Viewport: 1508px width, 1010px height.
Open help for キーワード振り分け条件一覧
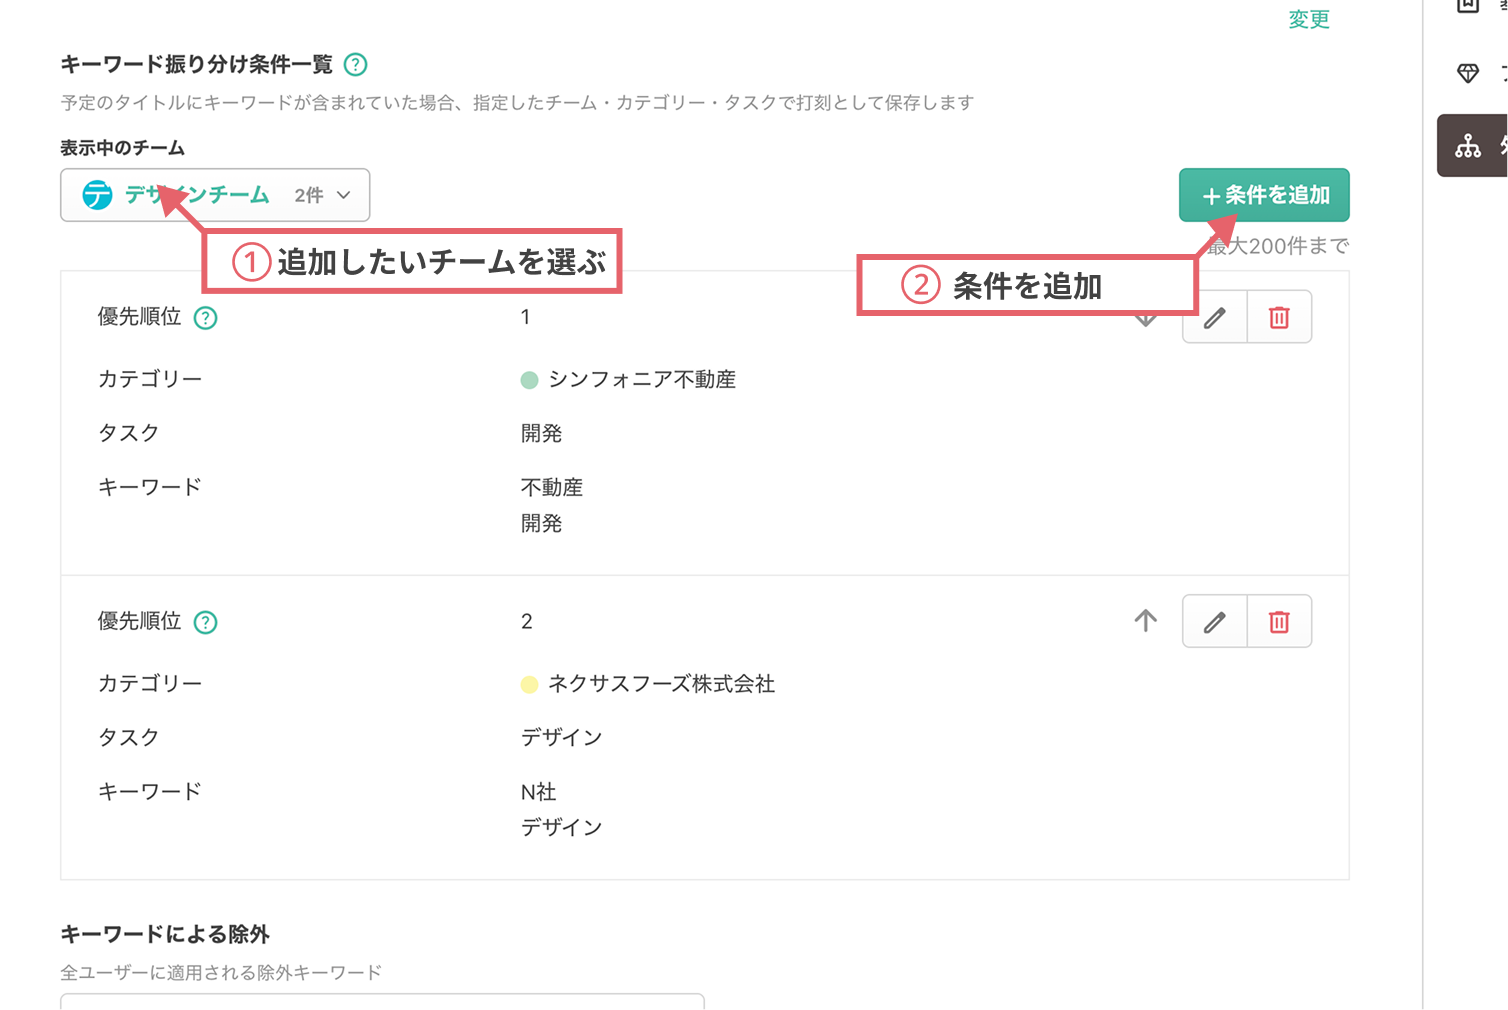point(357,64)
